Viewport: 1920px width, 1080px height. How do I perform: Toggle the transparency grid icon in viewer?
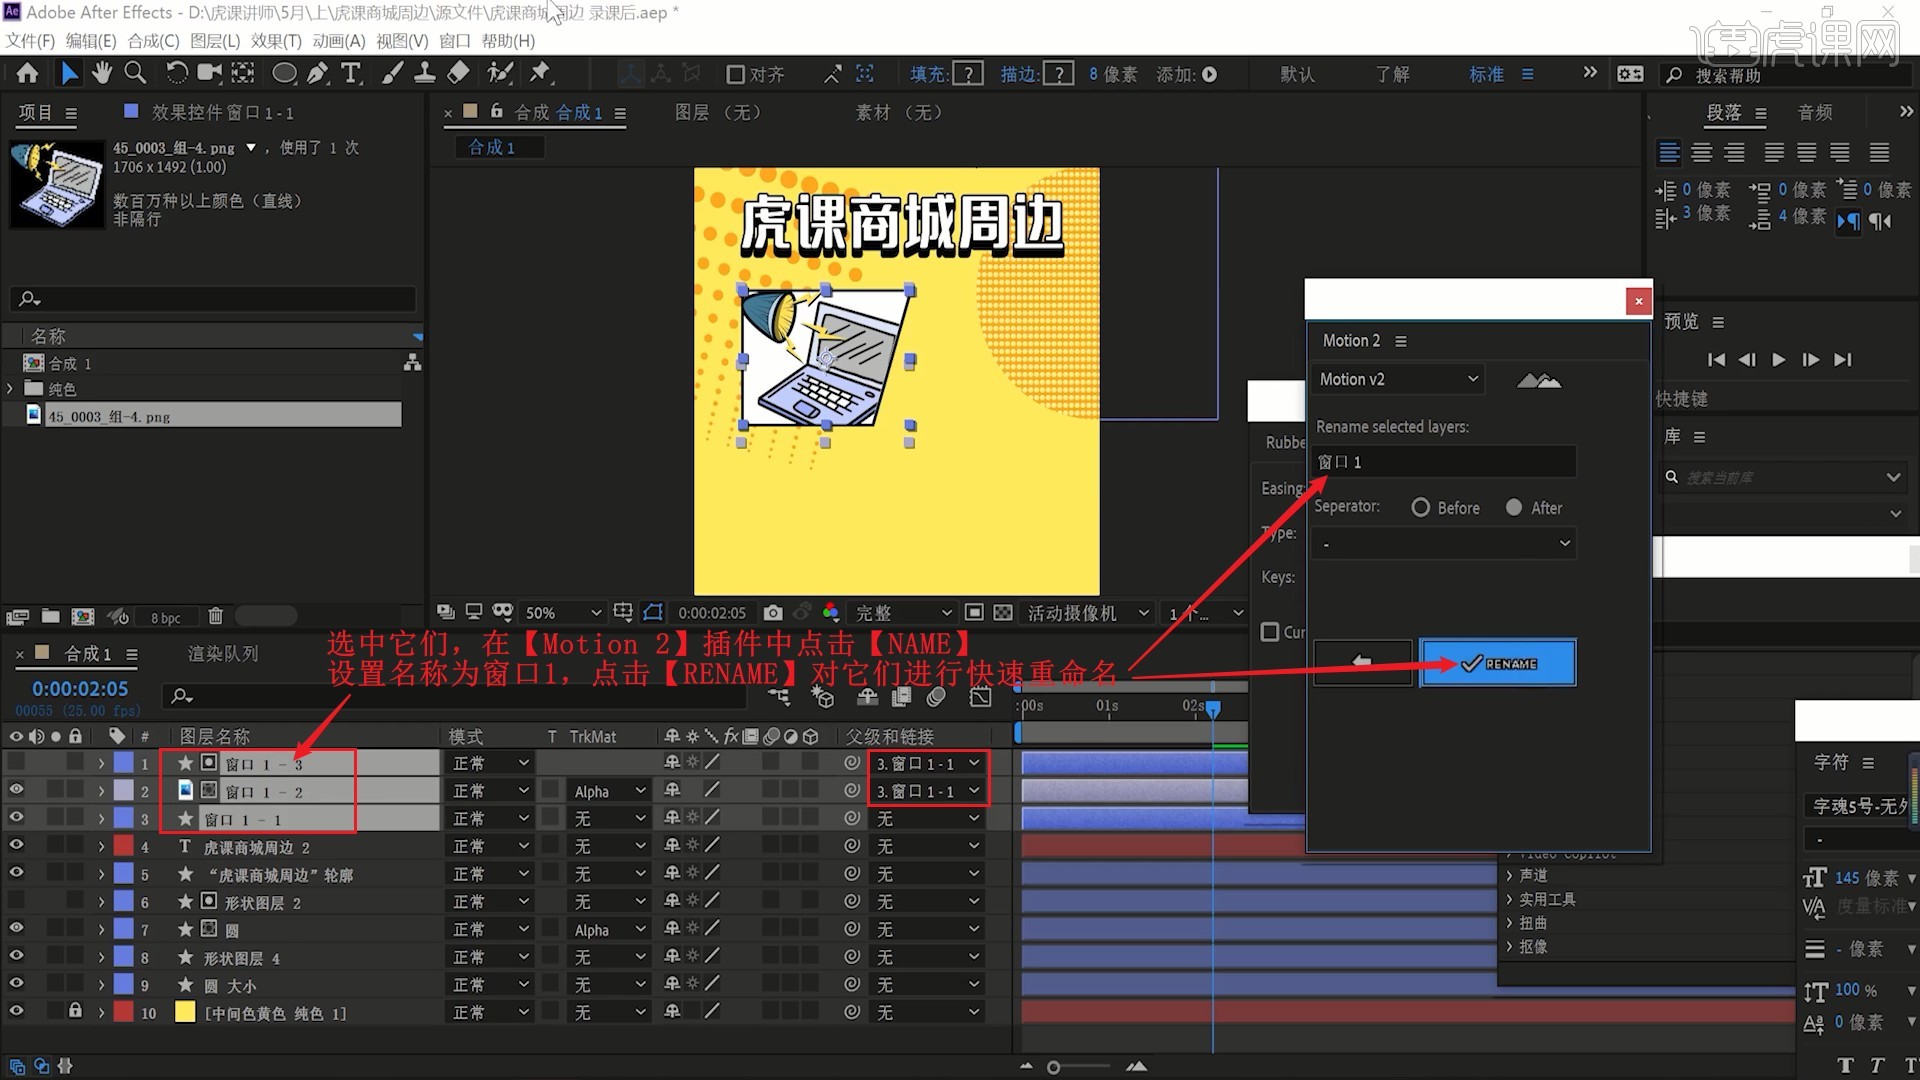point(1003,612)
